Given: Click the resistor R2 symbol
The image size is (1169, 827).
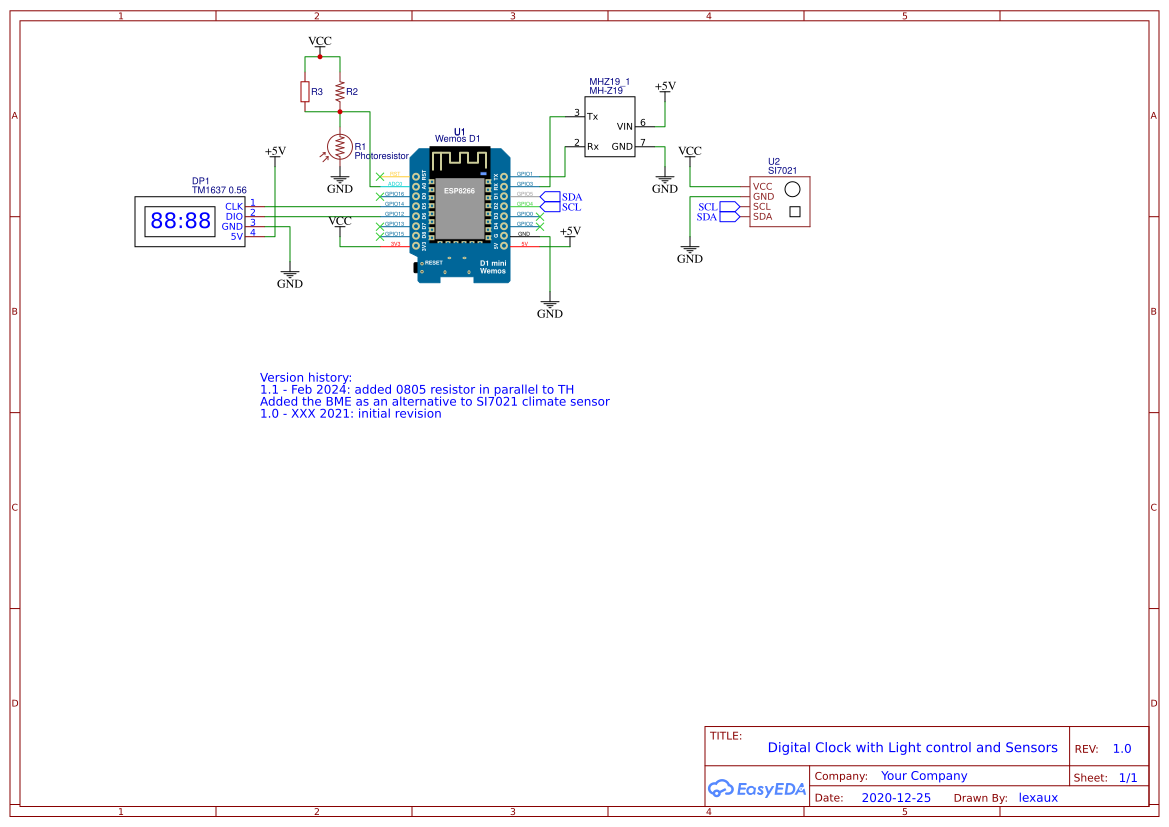Looking at the screenshot, I should coord(339,90).
